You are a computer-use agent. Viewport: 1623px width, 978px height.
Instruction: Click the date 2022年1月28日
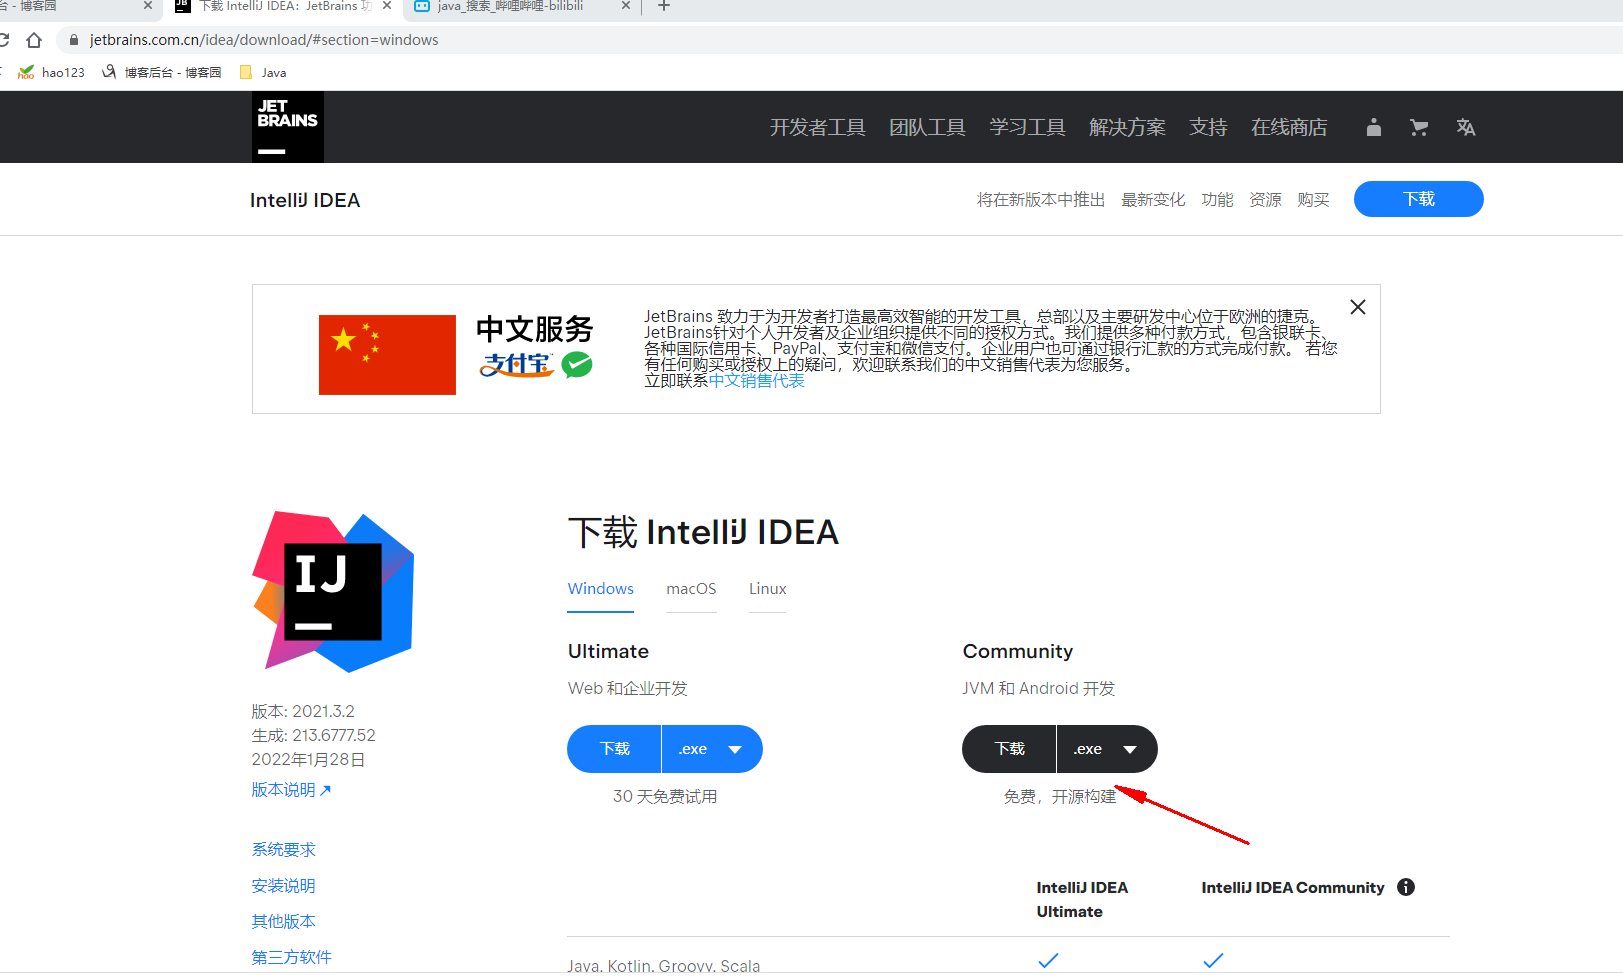308,760
